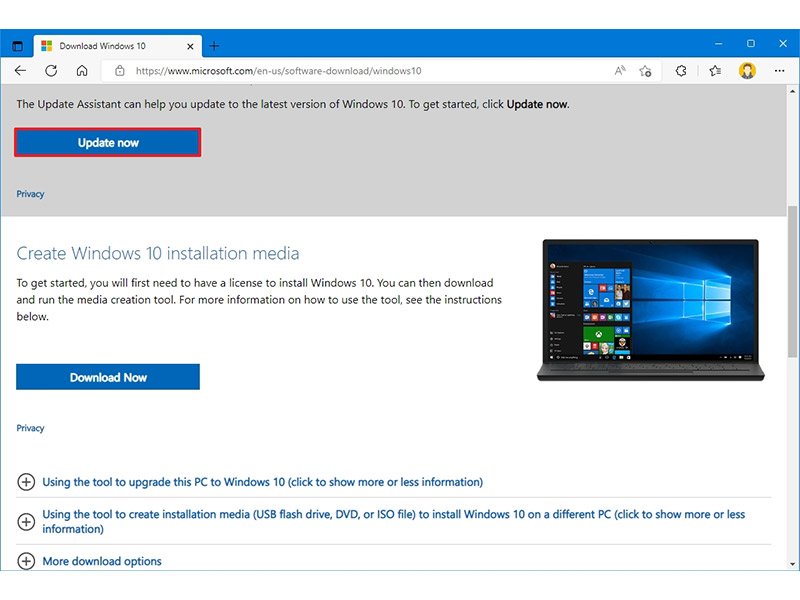Click the lock site info icon

pyautogui.click(x=119, y=71)
